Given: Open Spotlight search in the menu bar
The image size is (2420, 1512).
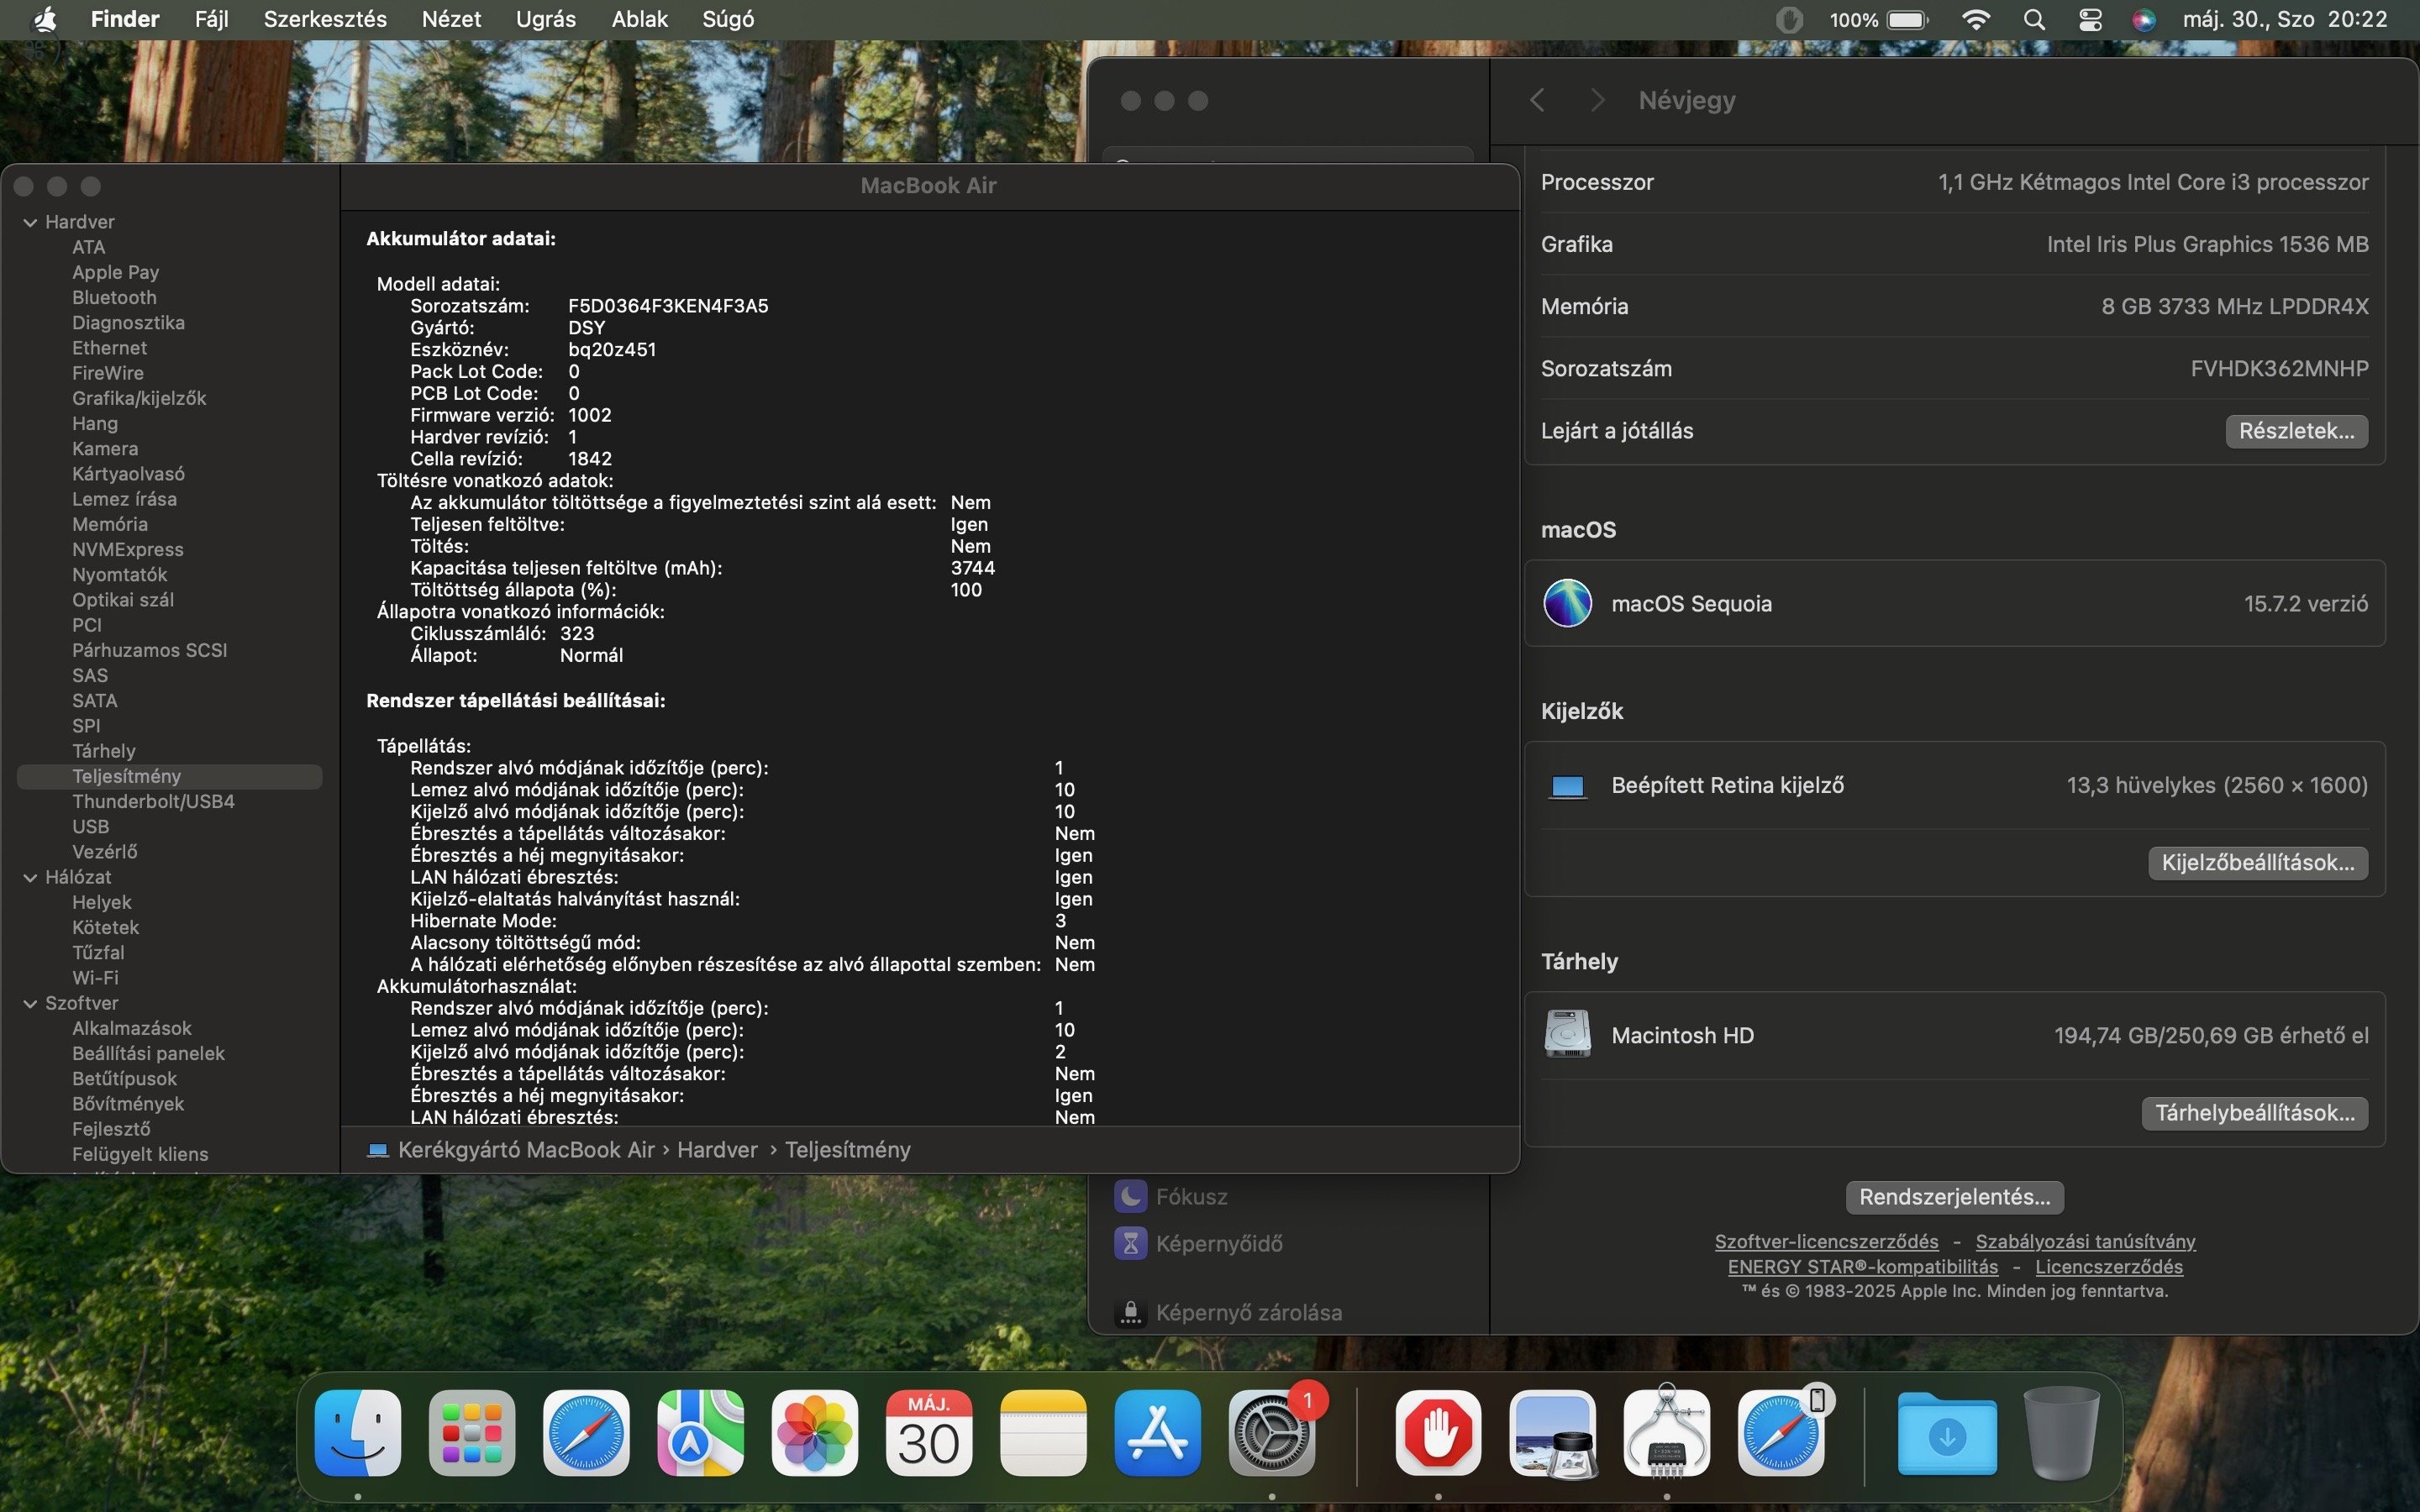Looking at the screenshot, I should (x=2033, y=19).
